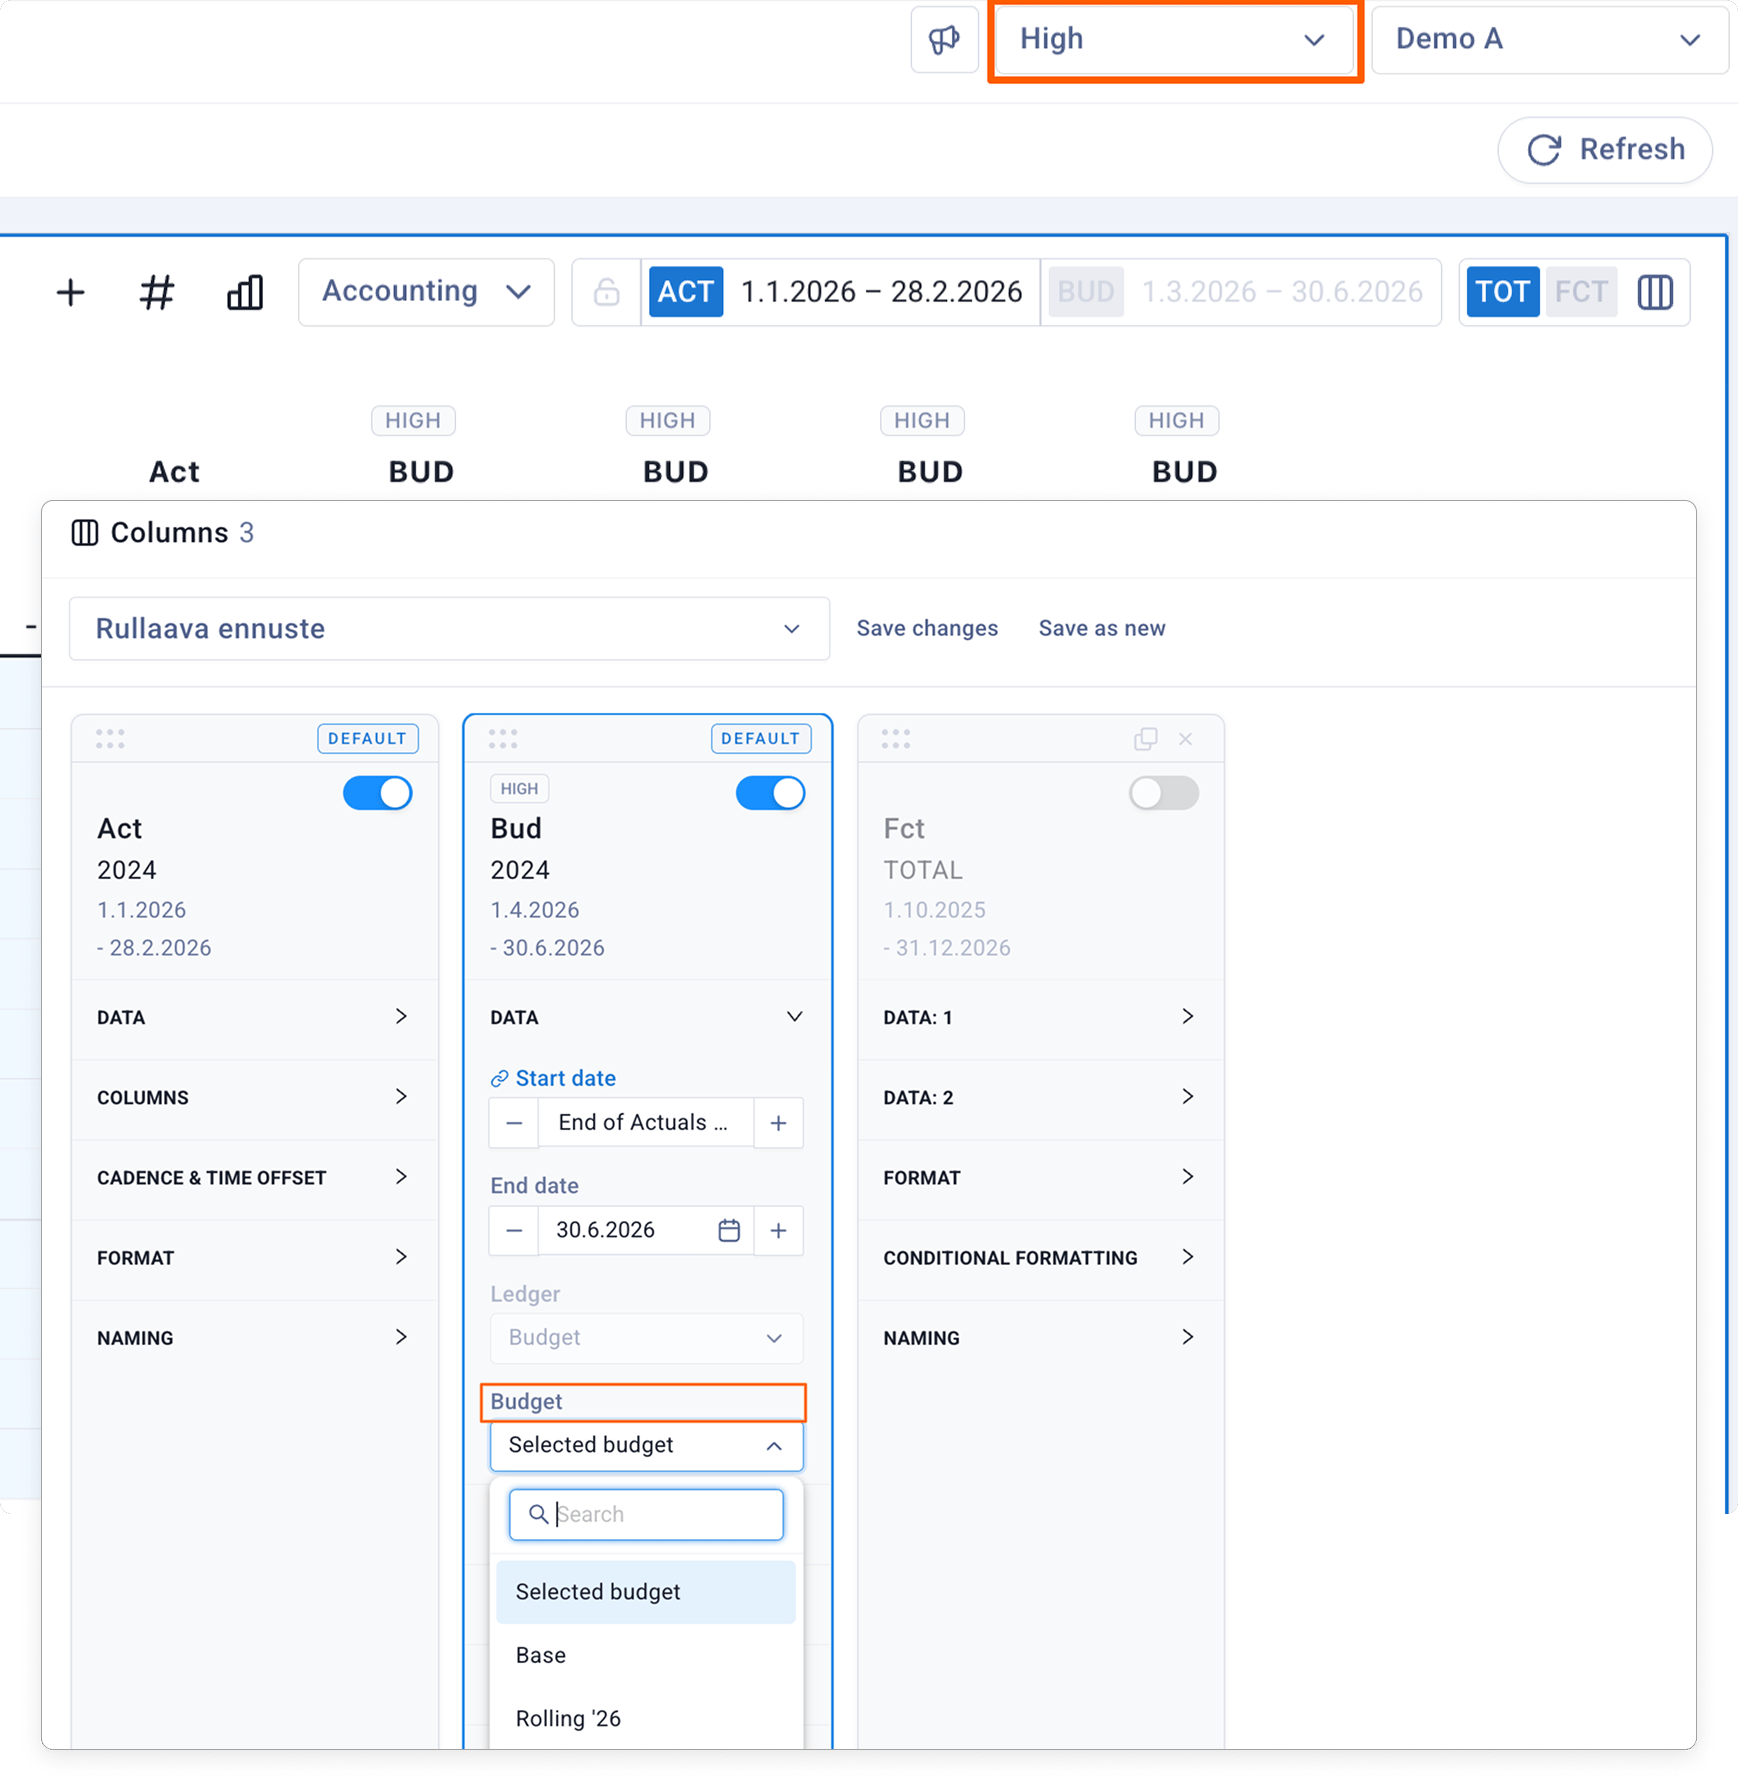
Task: Collapse DATA section in Bud card
Action: tap(647, 1017)
